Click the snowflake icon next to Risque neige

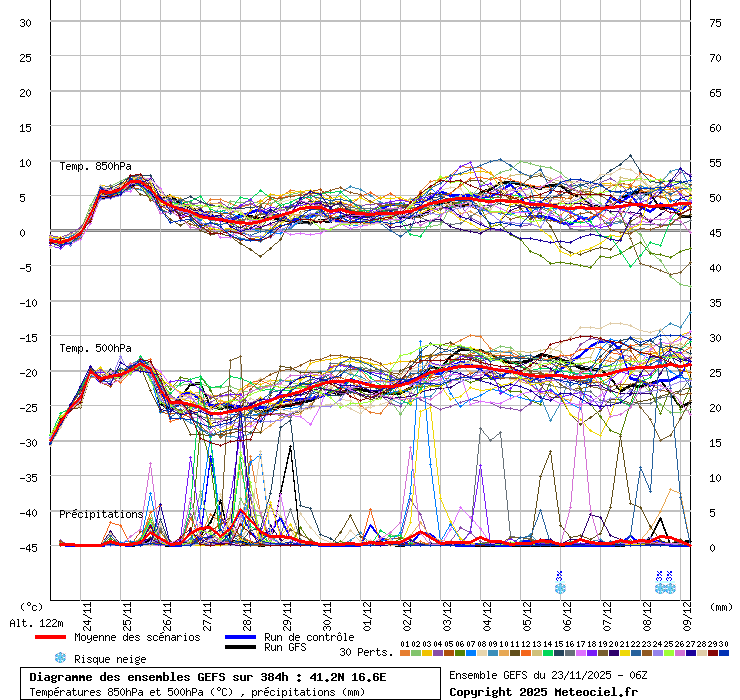coord(60,658)
